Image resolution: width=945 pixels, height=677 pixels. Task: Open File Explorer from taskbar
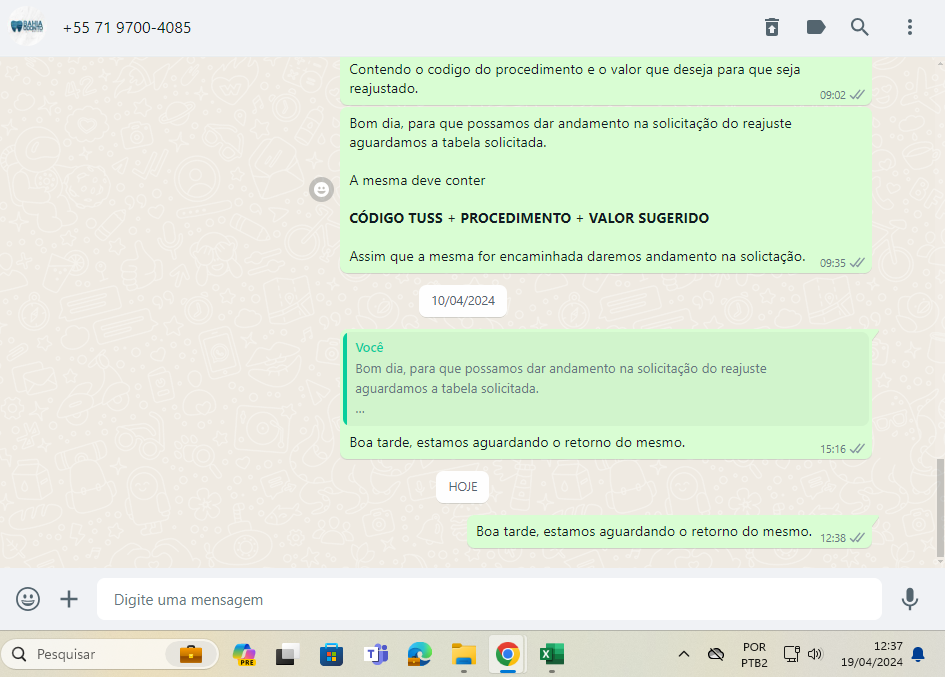[x=463, y=654]
